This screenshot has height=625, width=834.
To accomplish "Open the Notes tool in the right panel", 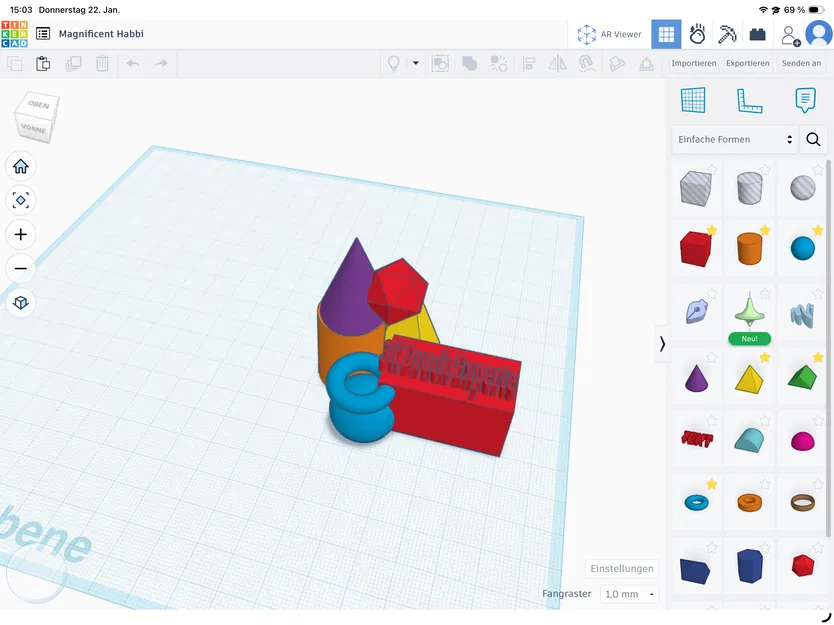I will click(x=805, y=100).
